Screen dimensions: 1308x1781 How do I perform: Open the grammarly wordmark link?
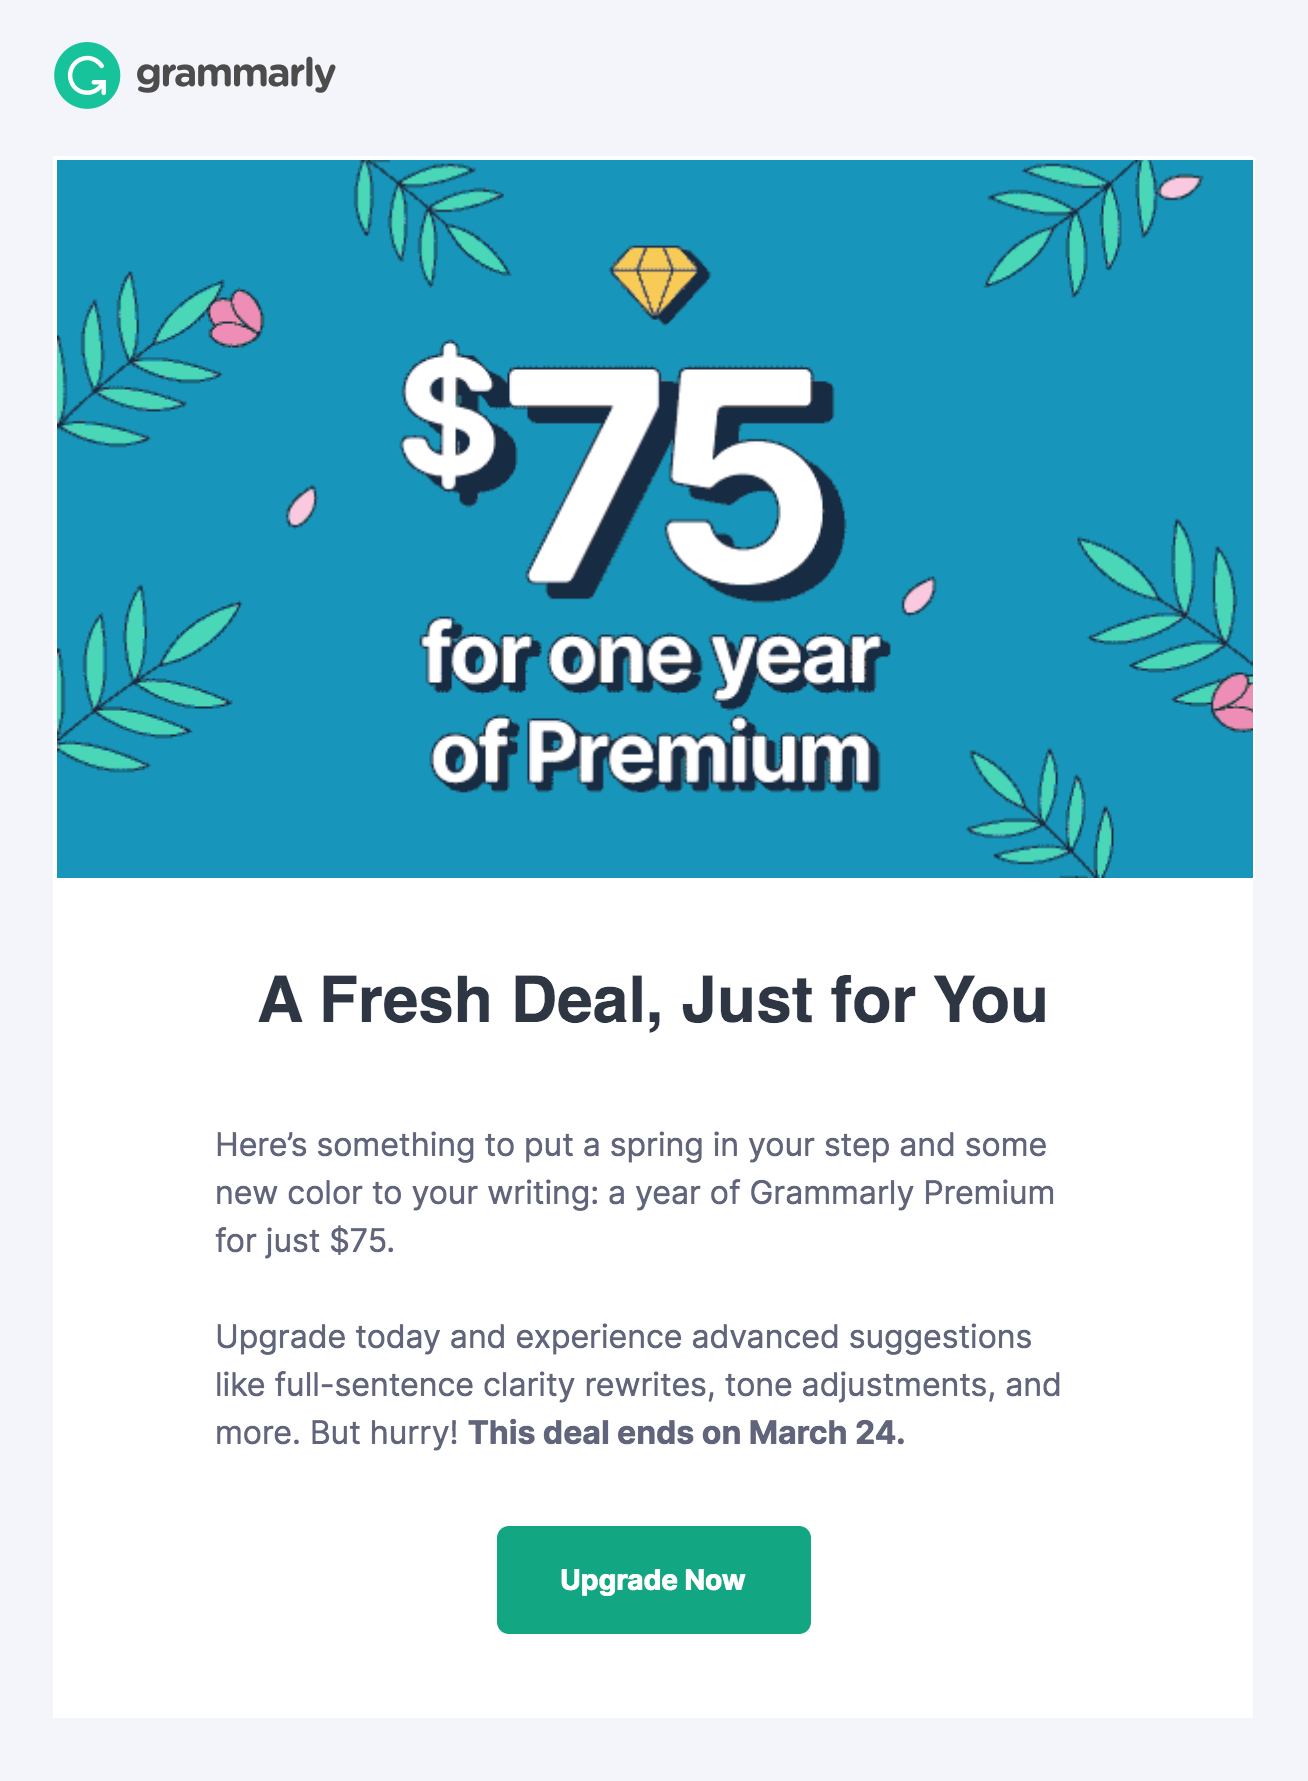(x=236, y=75)
